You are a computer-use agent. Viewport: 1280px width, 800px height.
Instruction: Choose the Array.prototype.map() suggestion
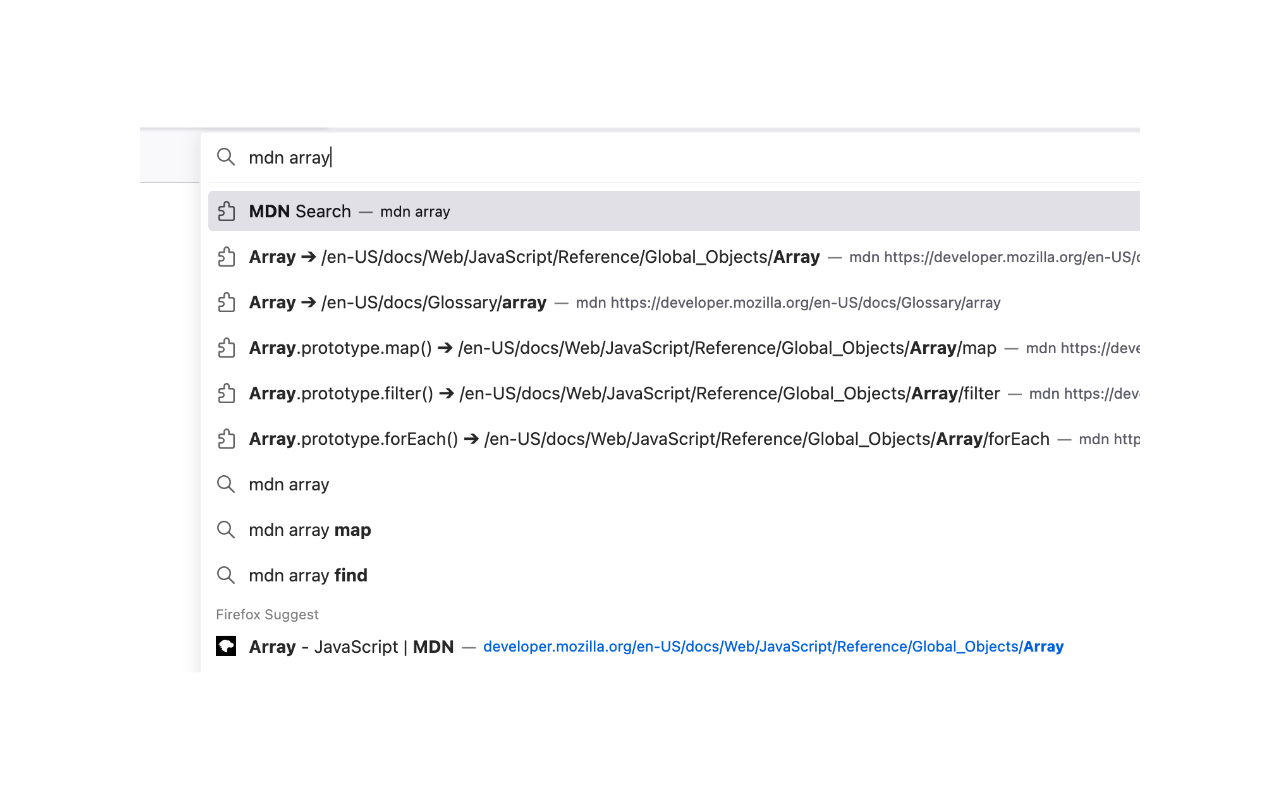point(674,348)
